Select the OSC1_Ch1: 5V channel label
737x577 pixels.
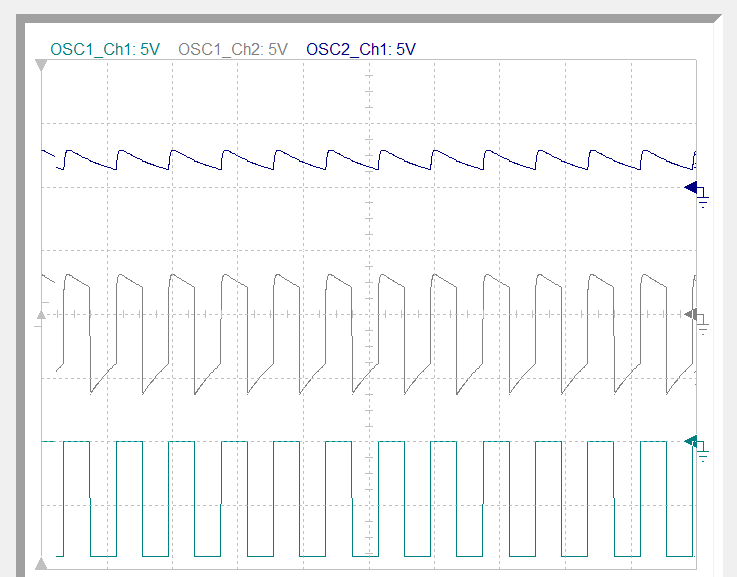pyautogui.click(x=105, y=49)
